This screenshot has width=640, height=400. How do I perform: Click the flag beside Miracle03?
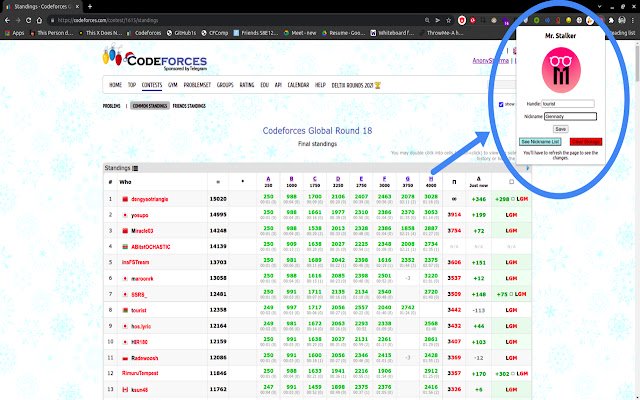pyautogui.click(x=125, y=231)
